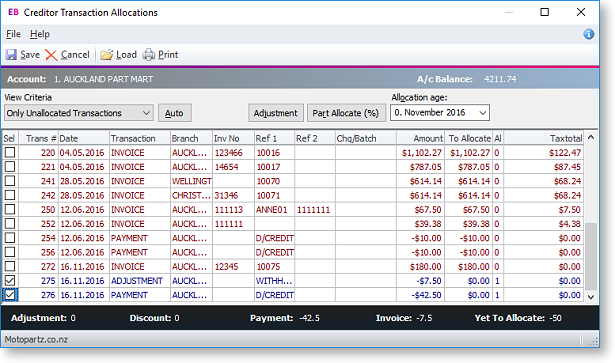Click the red Cancel X icon
The height and width of the screenshot is (363, 615).
51,55
